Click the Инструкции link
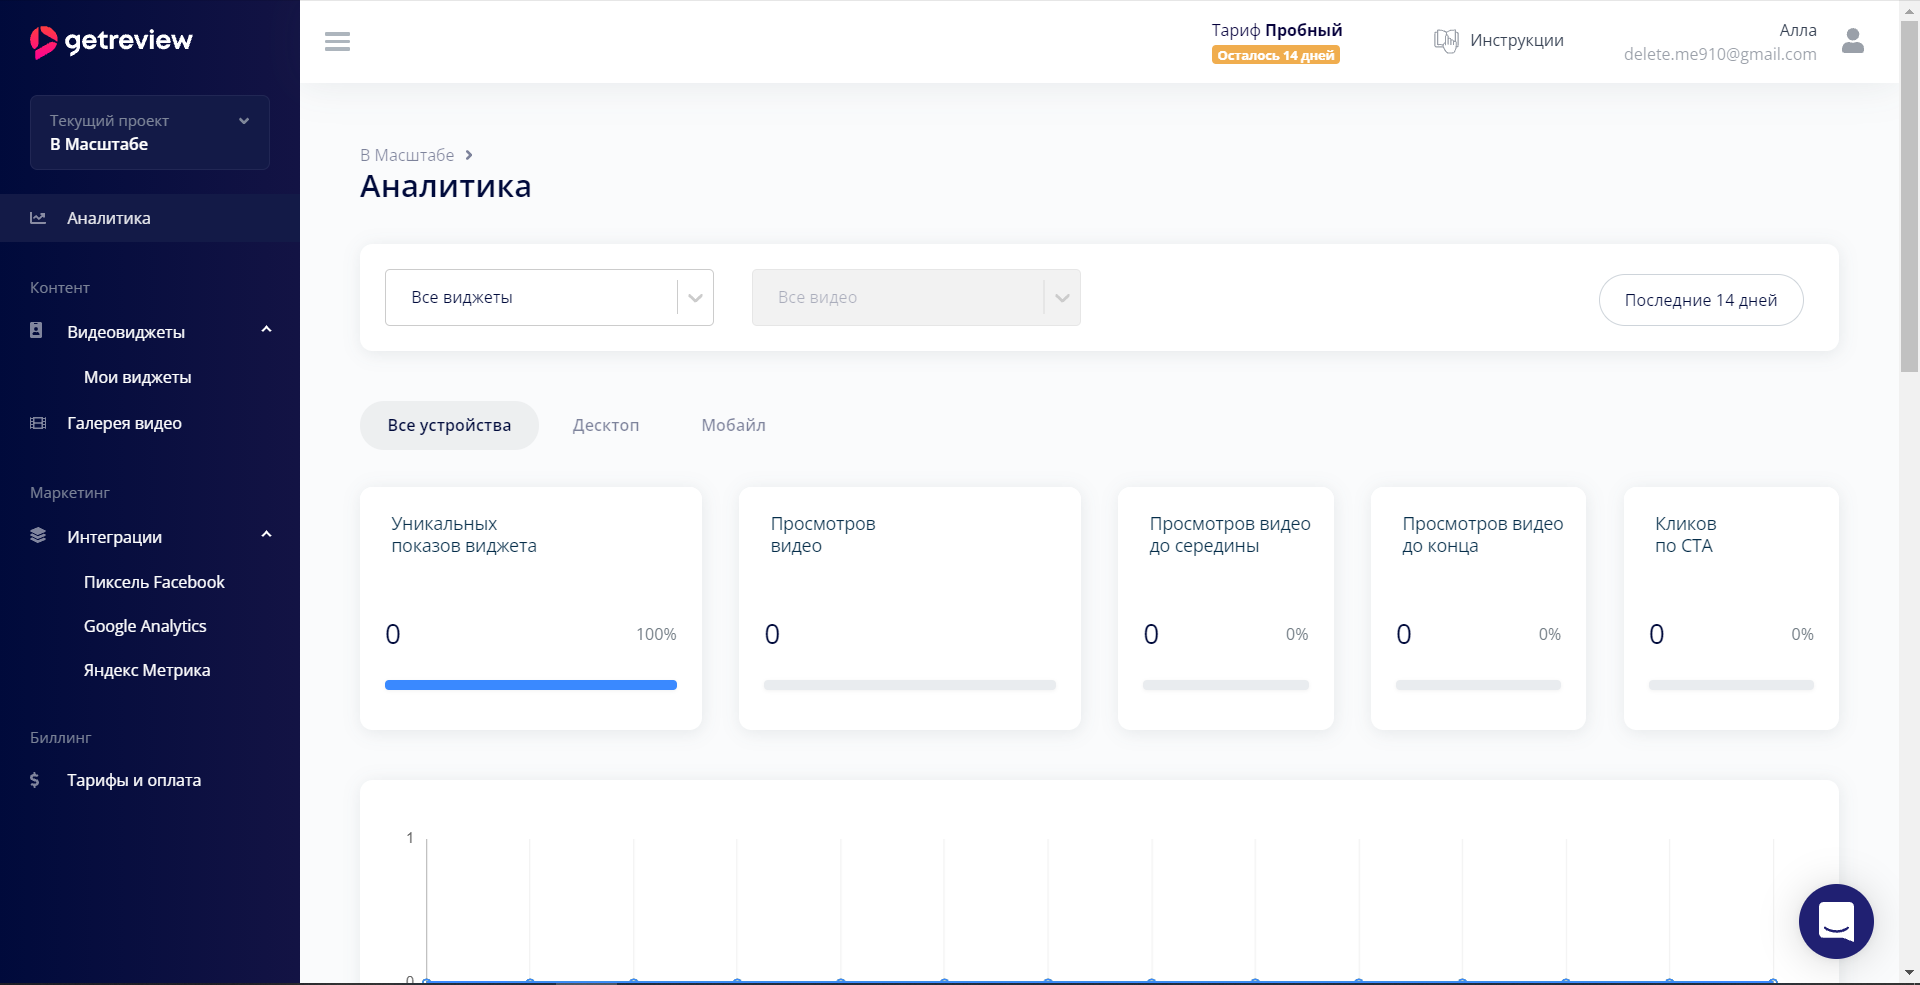The width and height of the screenshot is (1920, 985). pos(1516,41)
